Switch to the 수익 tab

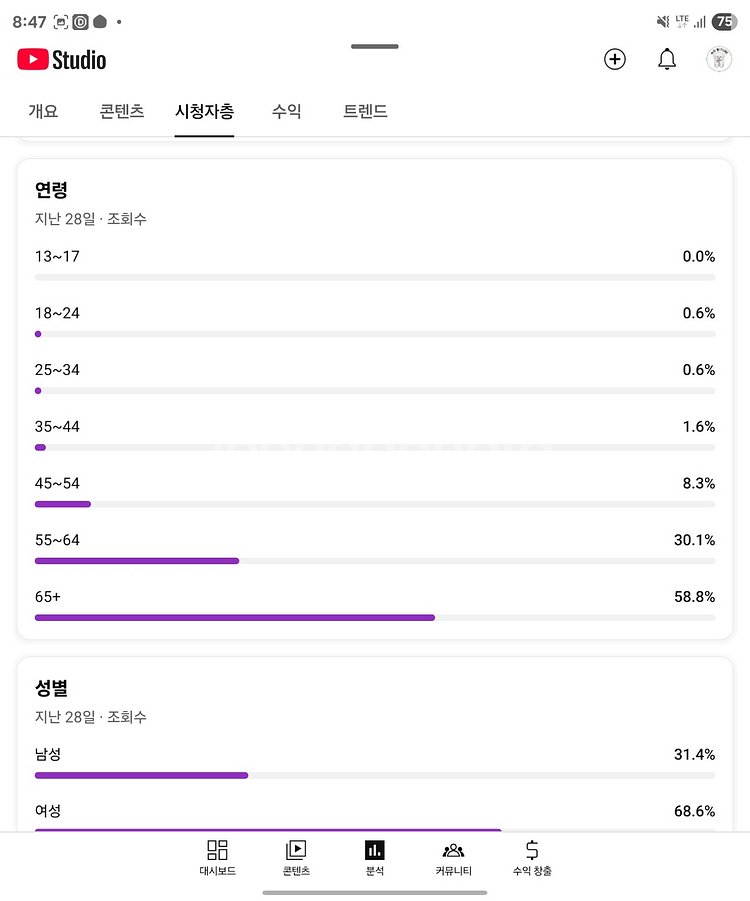(286, 112)
